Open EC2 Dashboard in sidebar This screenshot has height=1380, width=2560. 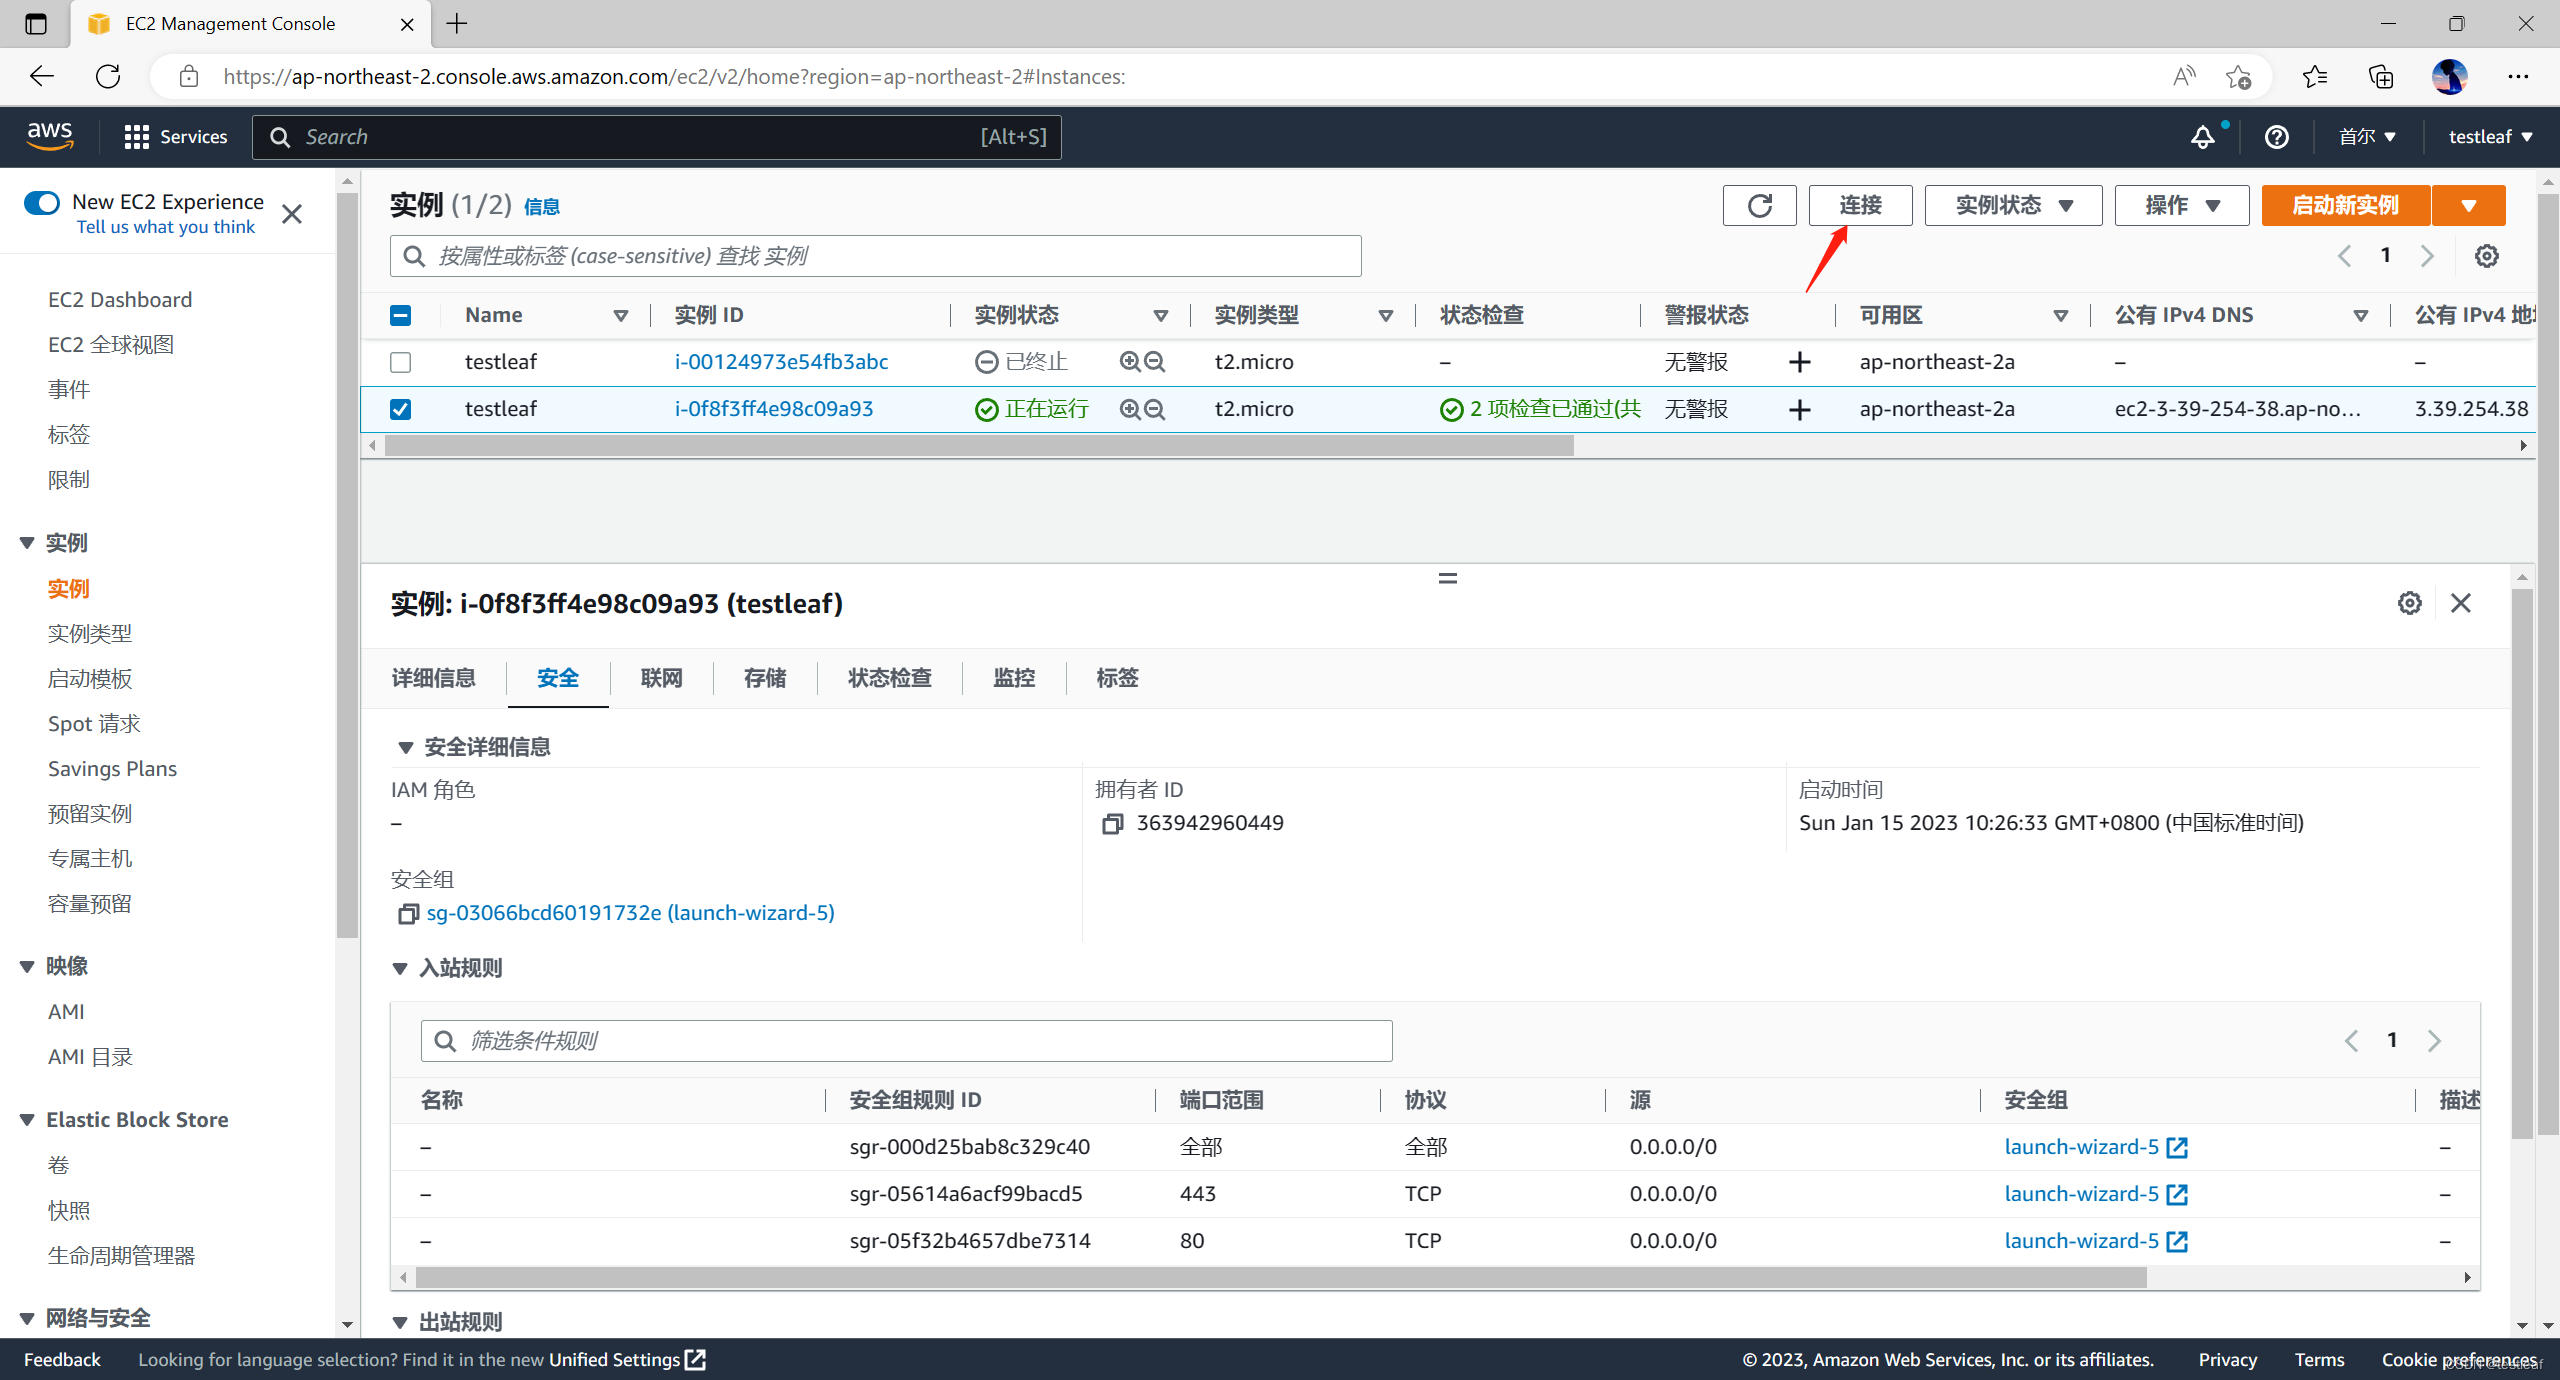click(x=120, y=300)
